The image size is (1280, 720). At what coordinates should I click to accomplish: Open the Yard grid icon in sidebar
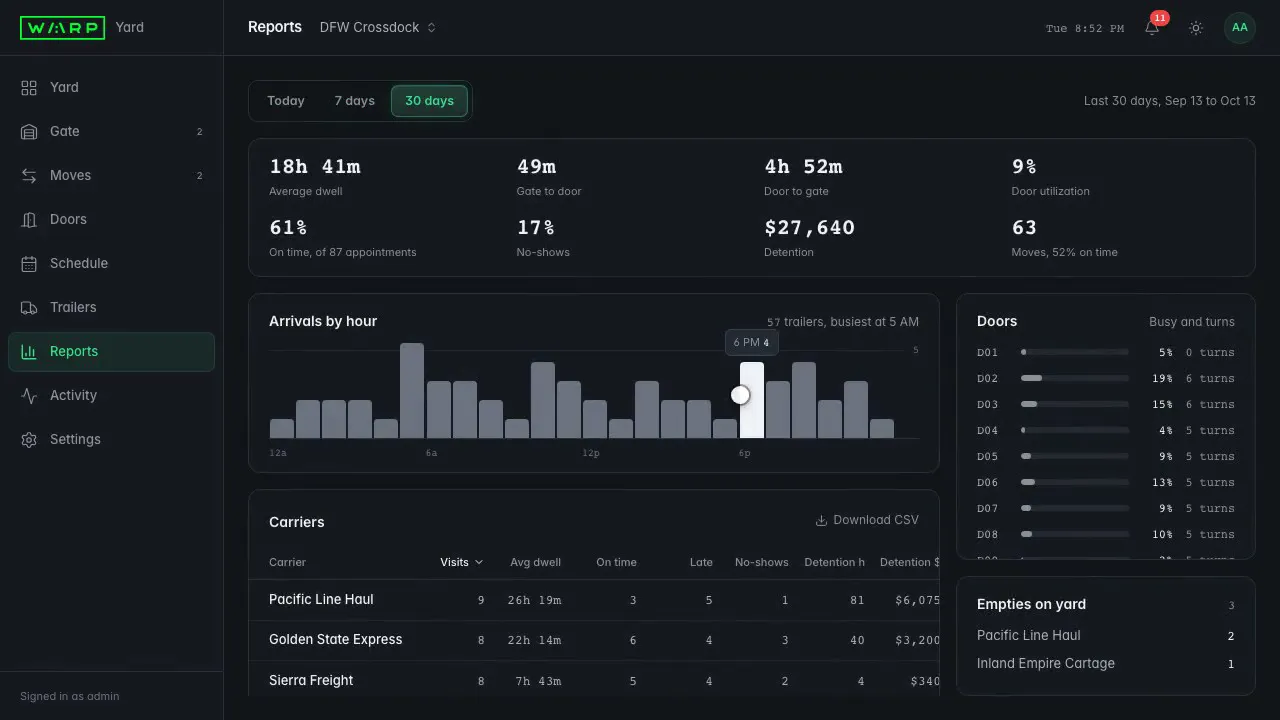click(x=29, y=88)
